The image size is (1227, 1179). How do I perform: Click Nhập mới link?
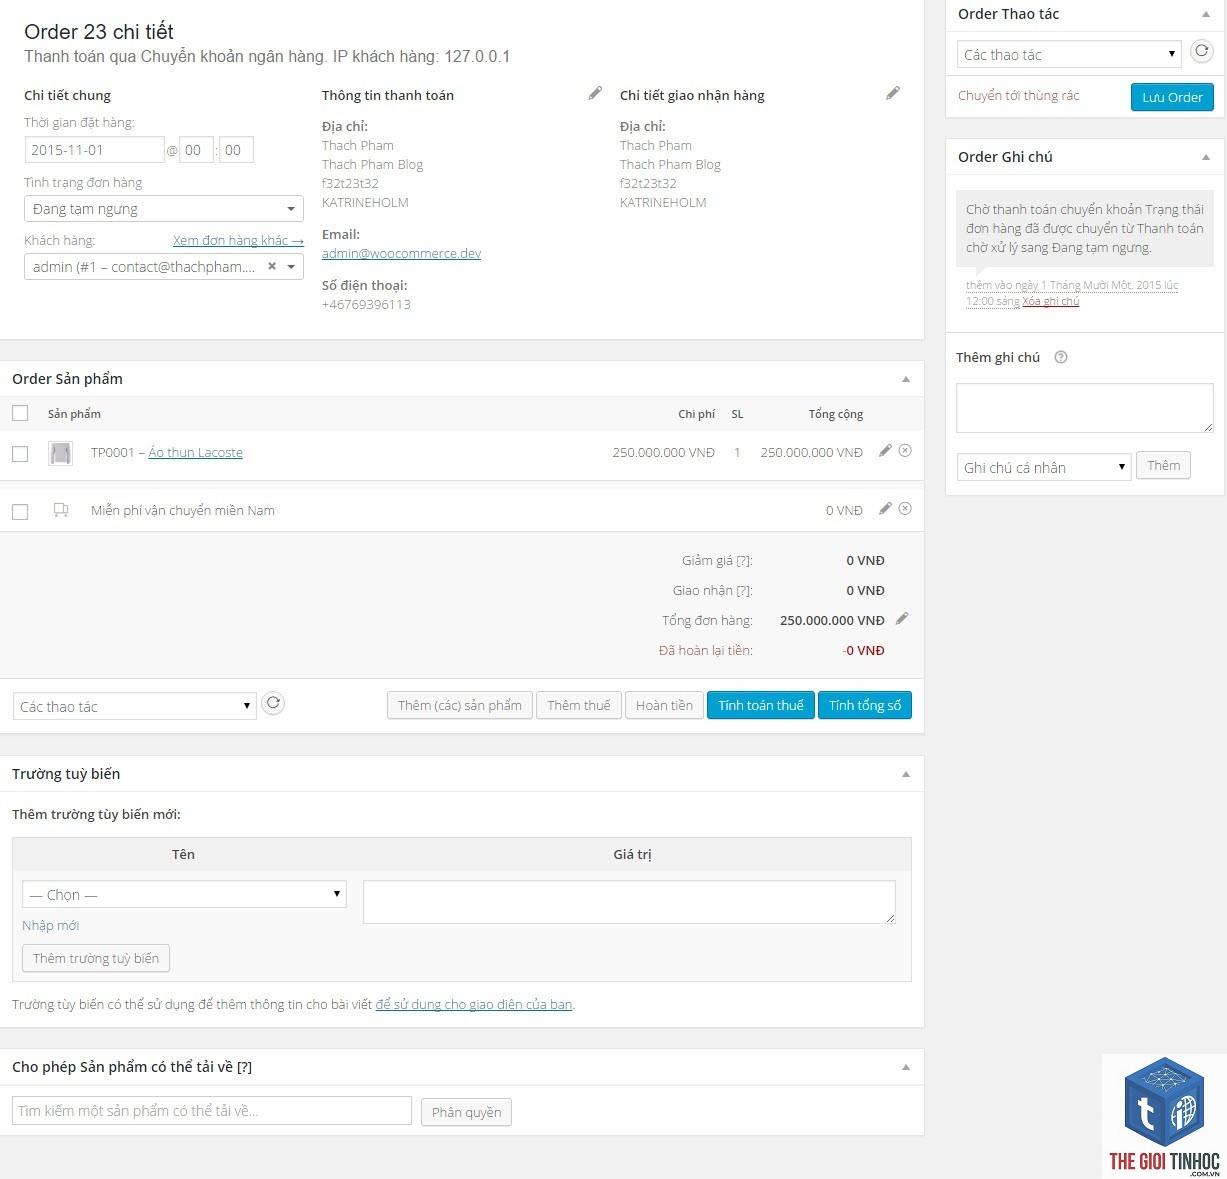(x=50, y=925)
